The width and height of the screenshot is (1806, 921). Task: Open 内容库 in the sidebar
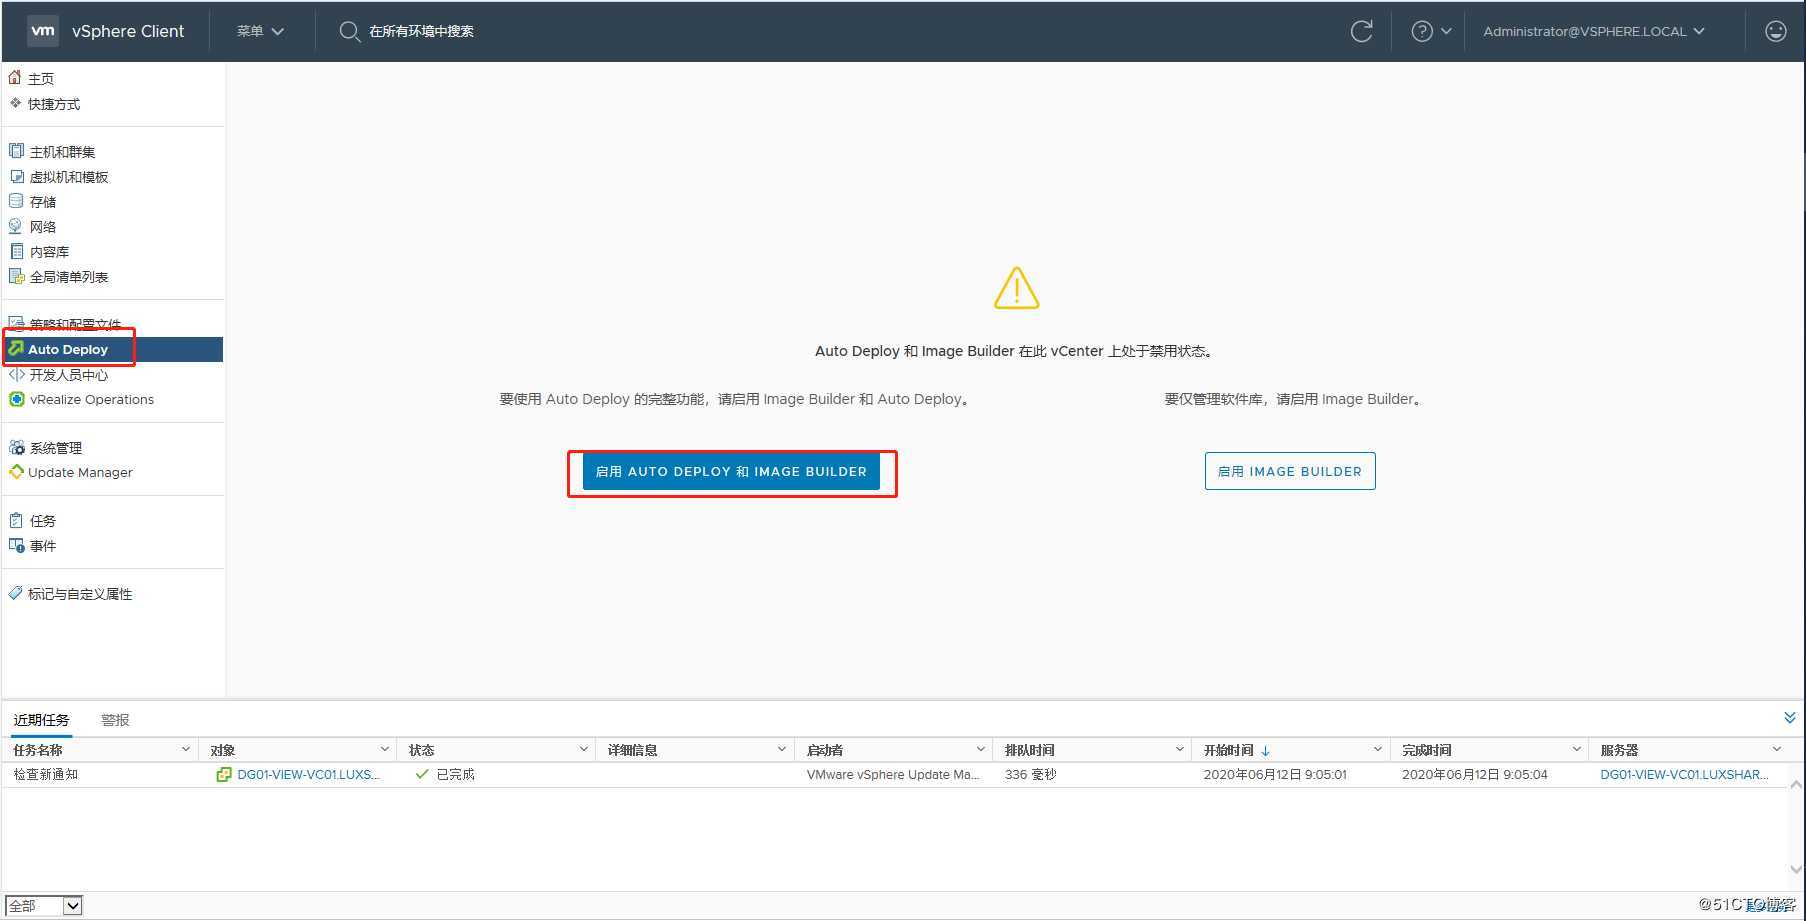pyautogui.click(x=49, y=252)
